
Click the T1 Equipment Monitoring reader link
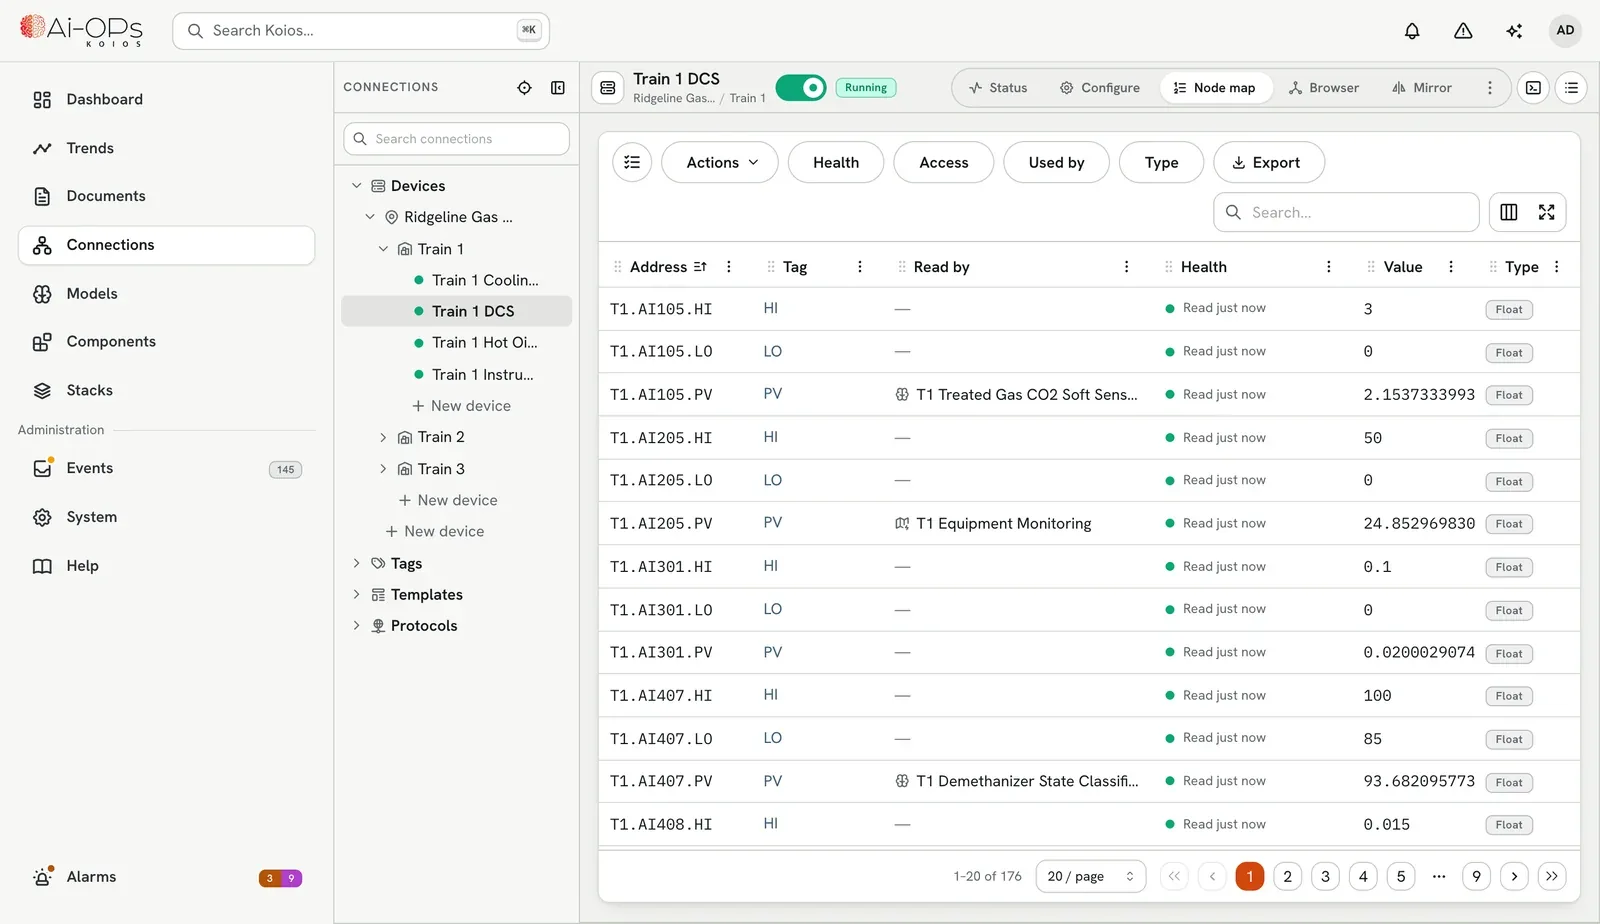(x=1003, y=524)
